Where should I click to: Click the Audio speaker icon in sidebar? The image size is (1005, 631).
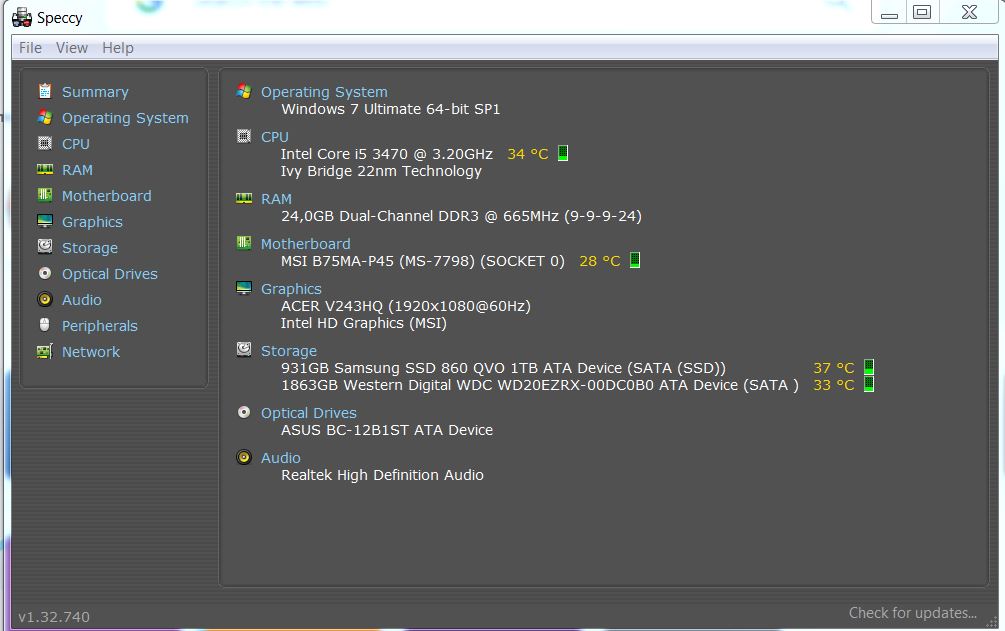pyautogui.click(x=45, y=299)
